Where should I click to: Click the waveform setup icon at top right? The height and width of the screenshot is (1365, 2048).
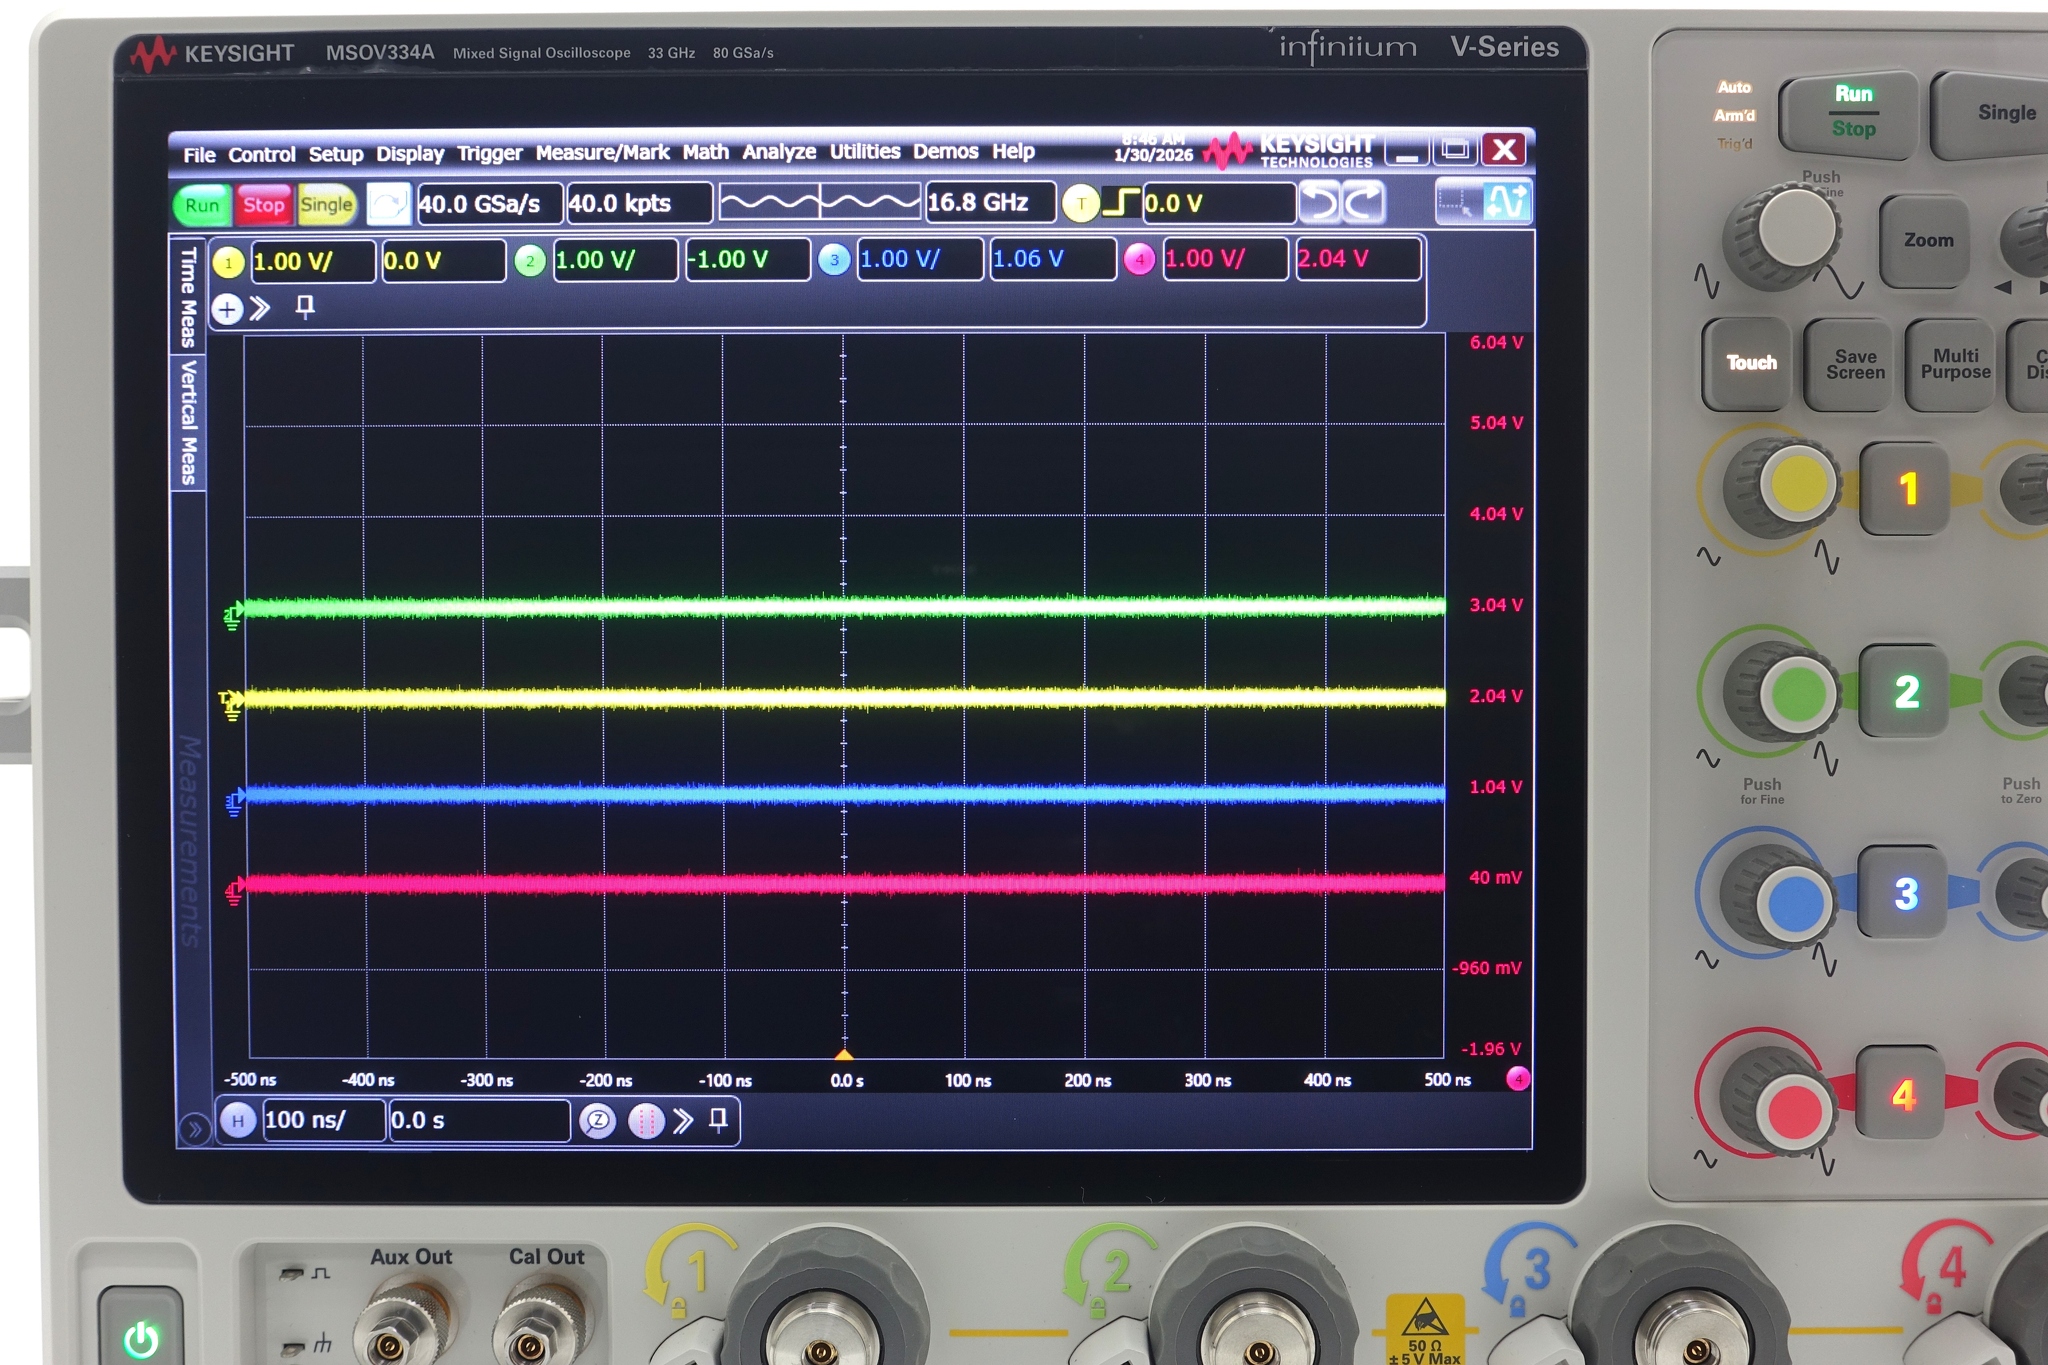pos(1506,203)
